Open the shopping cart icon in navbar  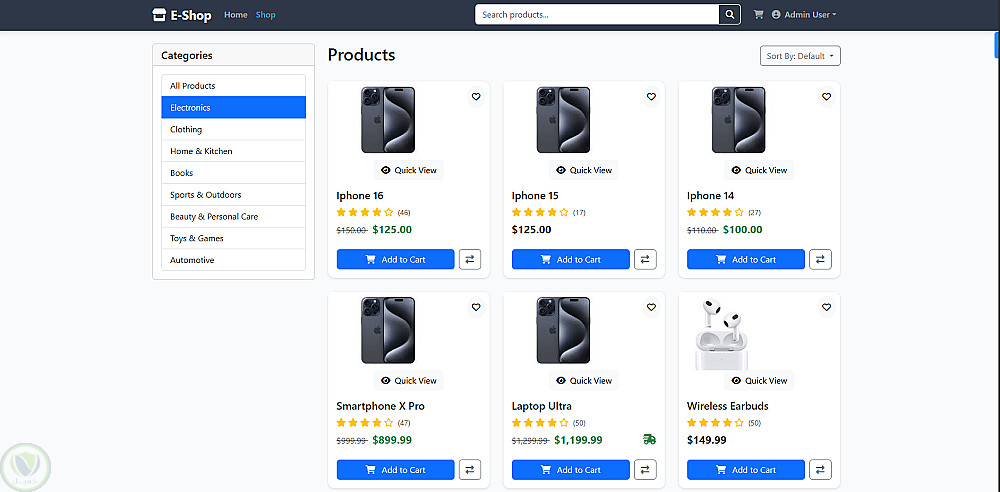coord(758,15)
